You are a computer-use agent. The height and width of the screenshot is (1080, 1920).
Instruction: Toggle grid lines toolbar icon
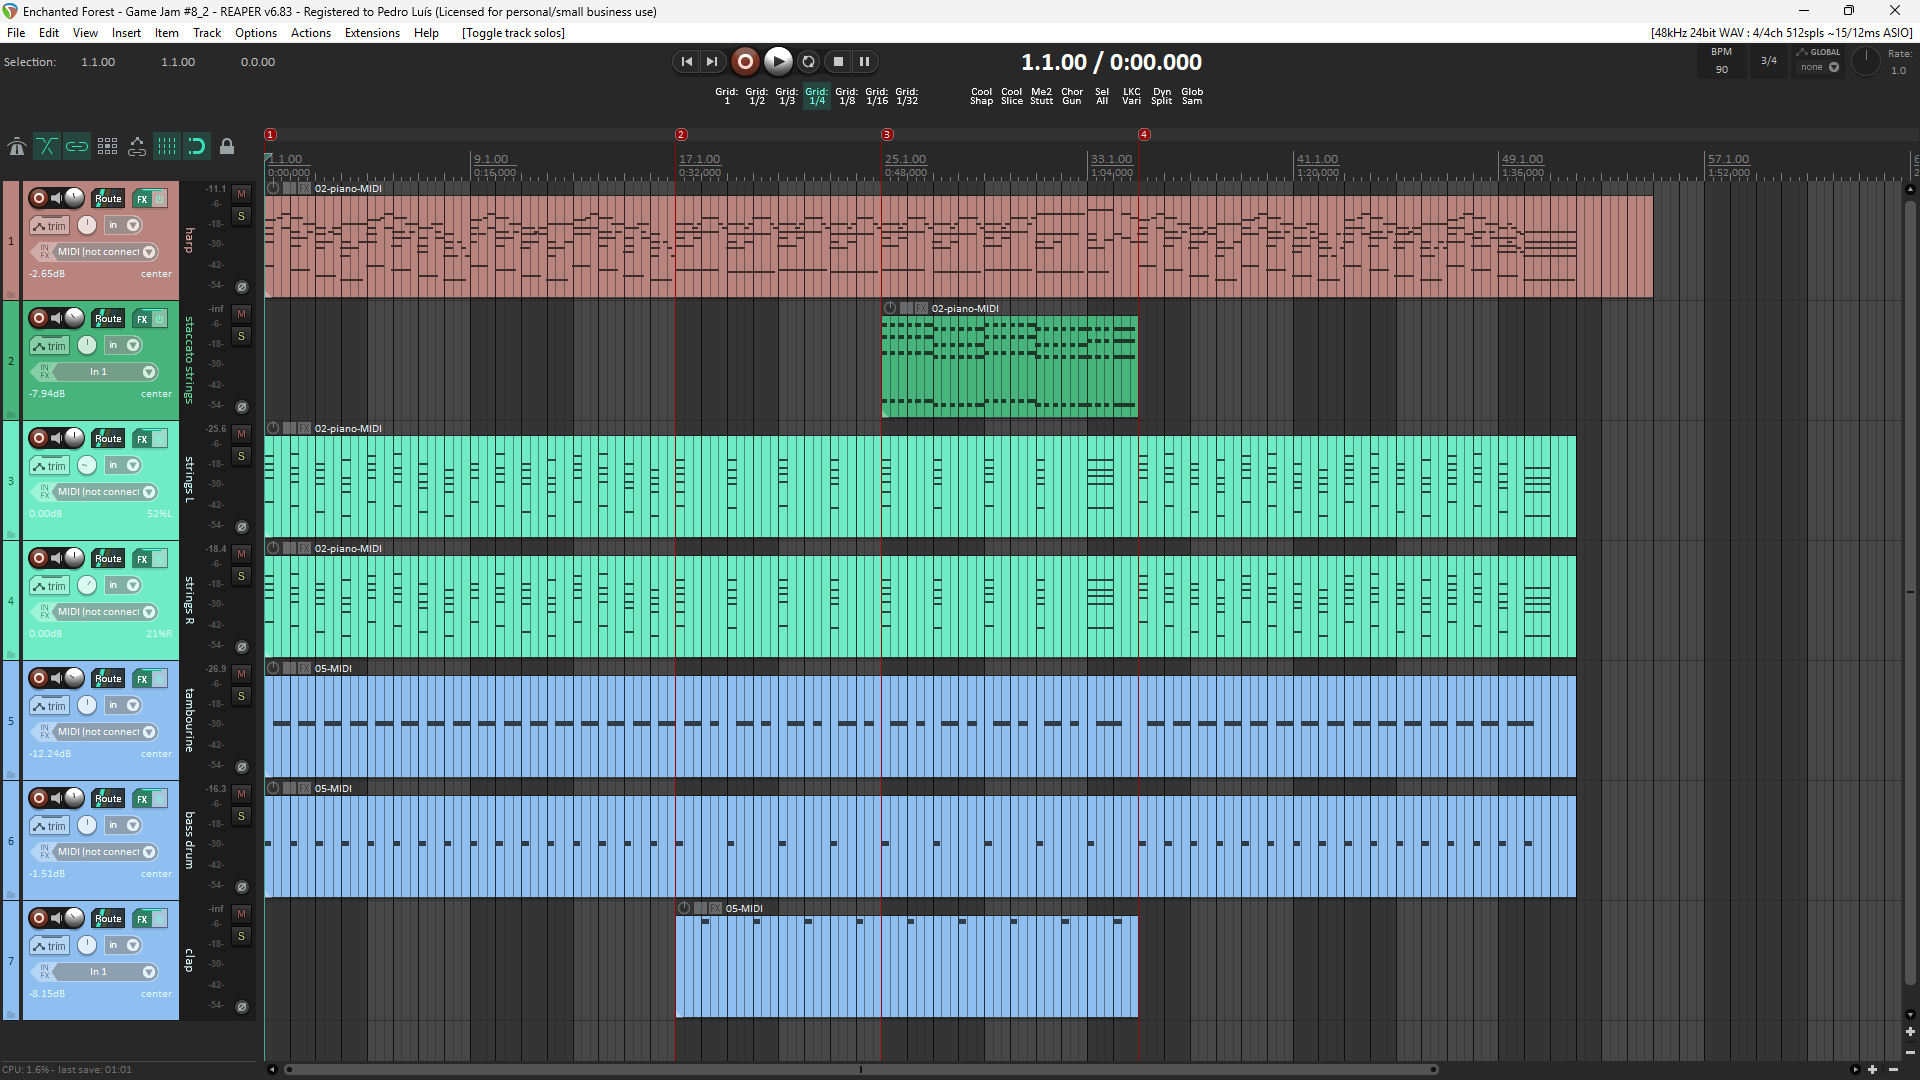click(x=167, y=147)
